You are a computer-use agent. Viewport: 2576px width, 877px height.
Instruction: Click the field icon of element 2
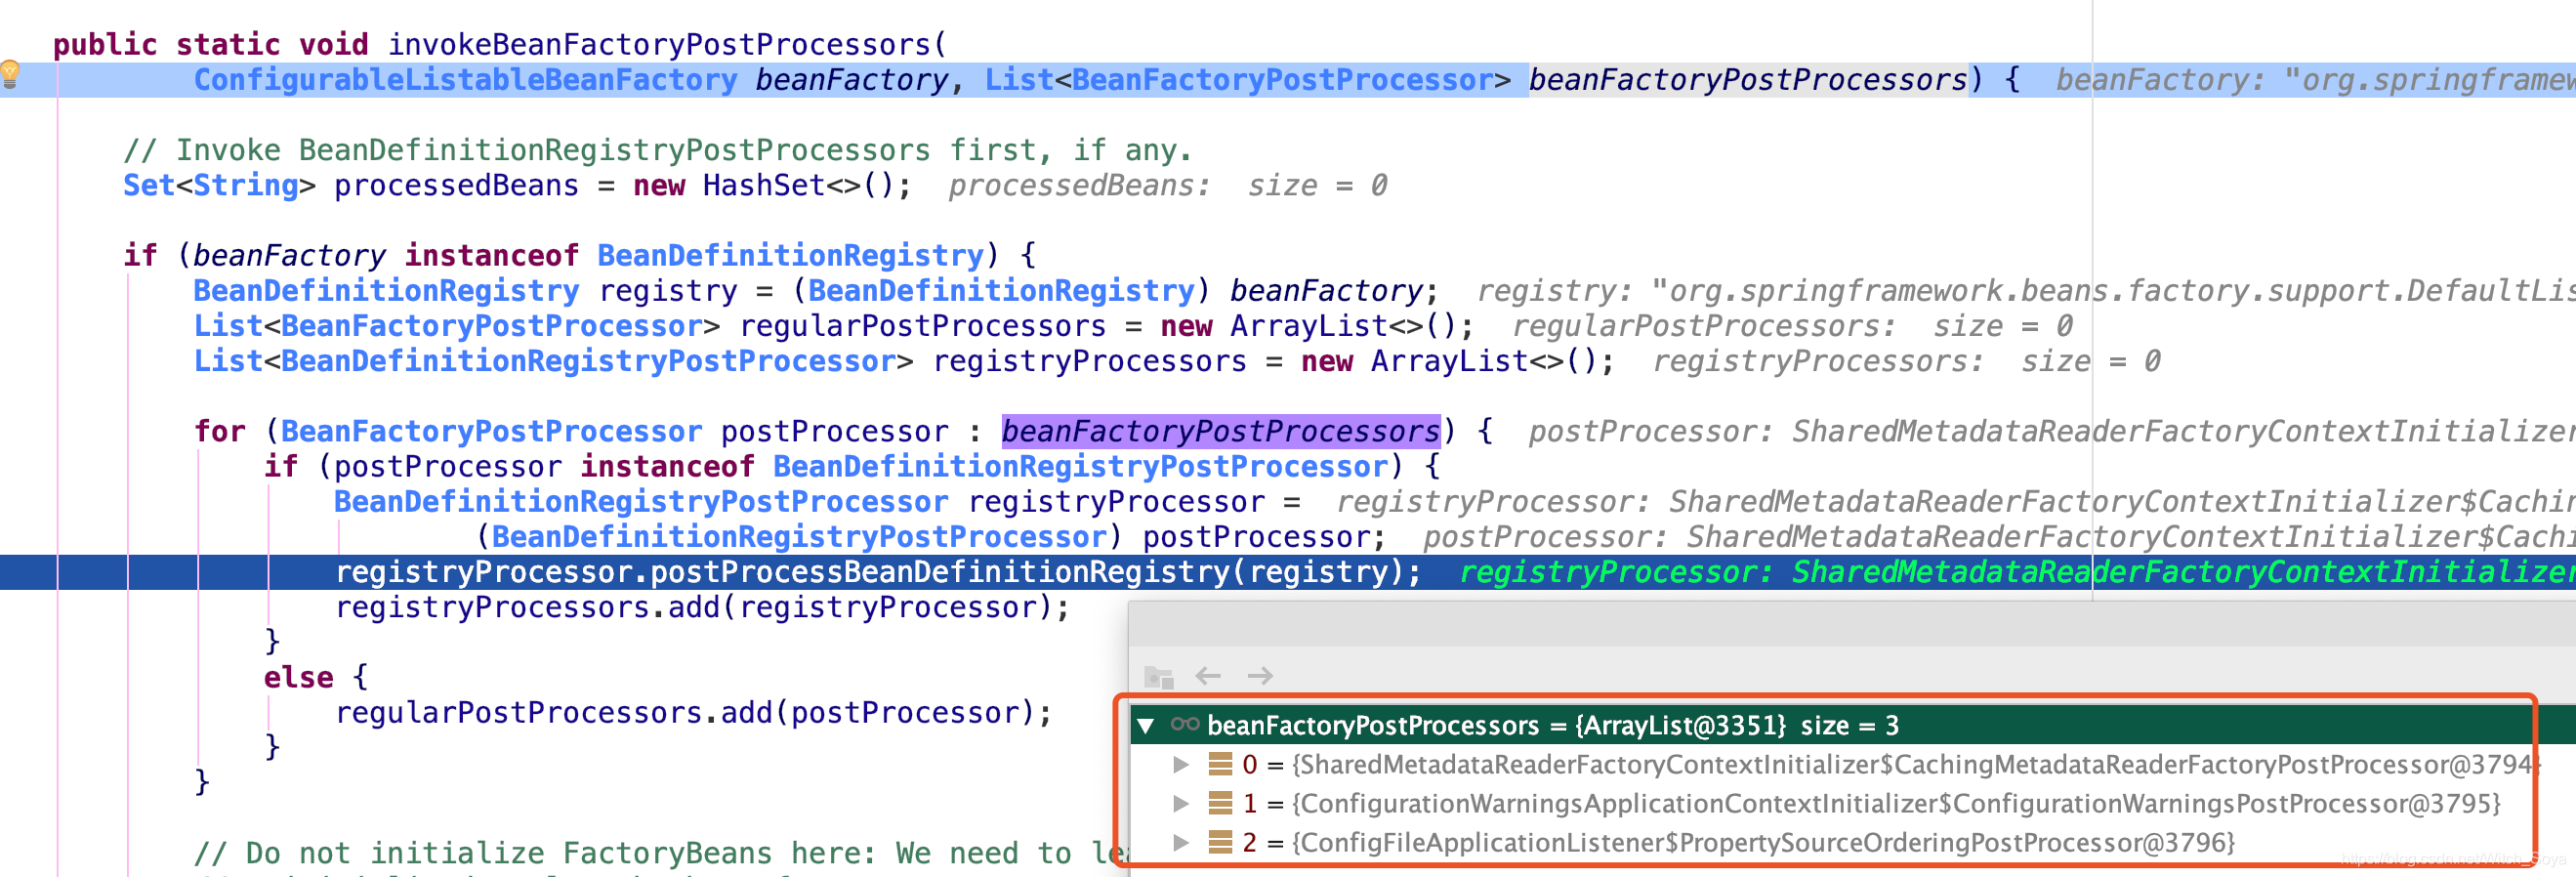pyautogui.click(x=1220, y=842)
